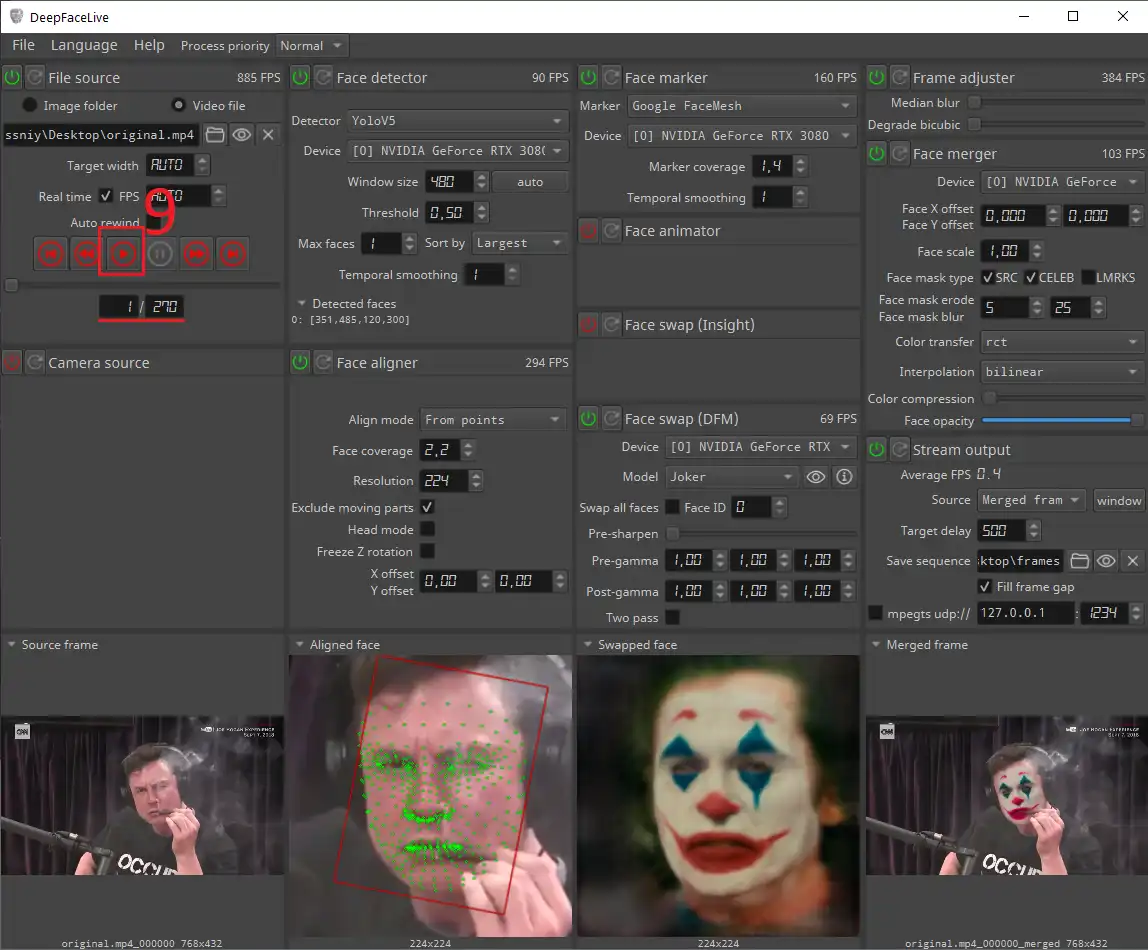Adjust the Face opacity slider
This screenshot has width=1148, height=950.
(1062, 420)
